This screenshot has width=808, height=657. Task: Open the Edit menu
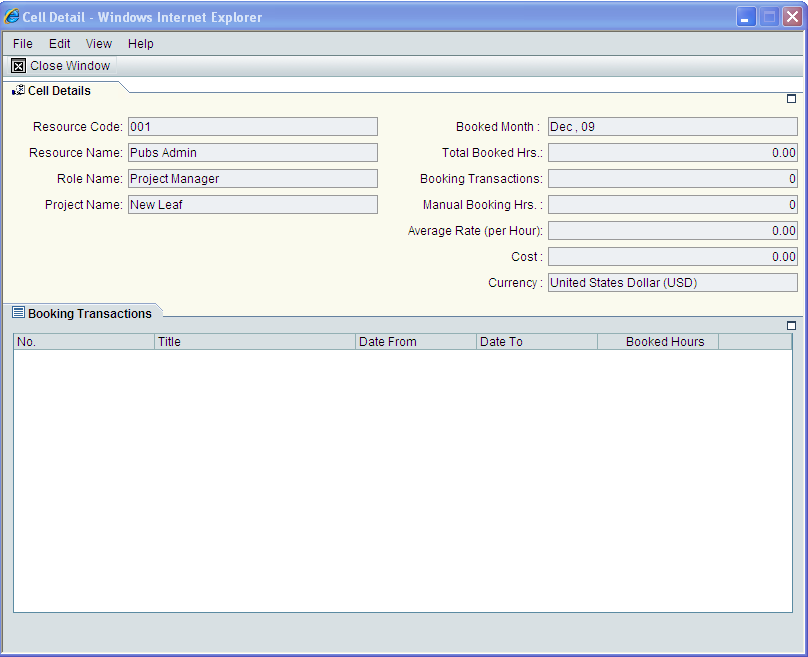(x=61, y=43)
